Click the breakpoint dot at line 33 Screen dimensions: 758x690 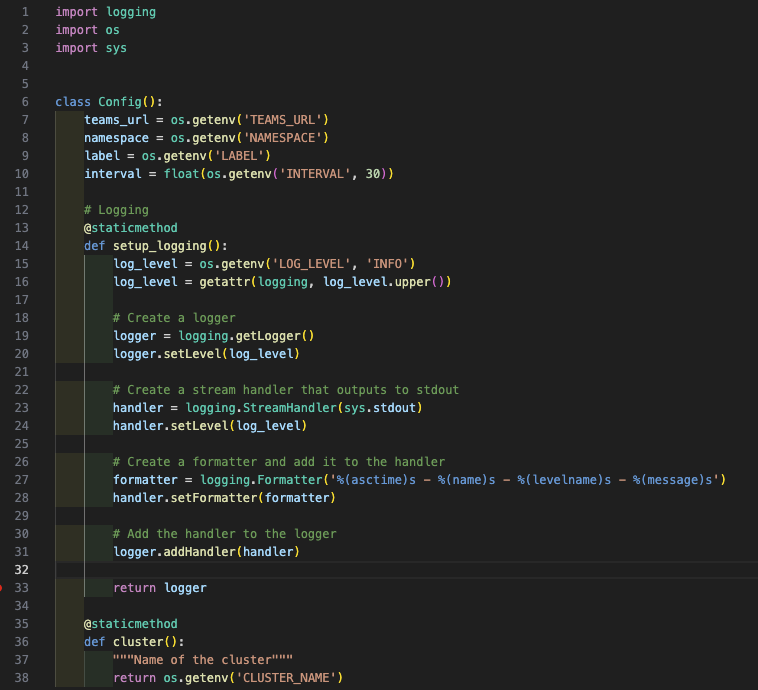(0, 588)
